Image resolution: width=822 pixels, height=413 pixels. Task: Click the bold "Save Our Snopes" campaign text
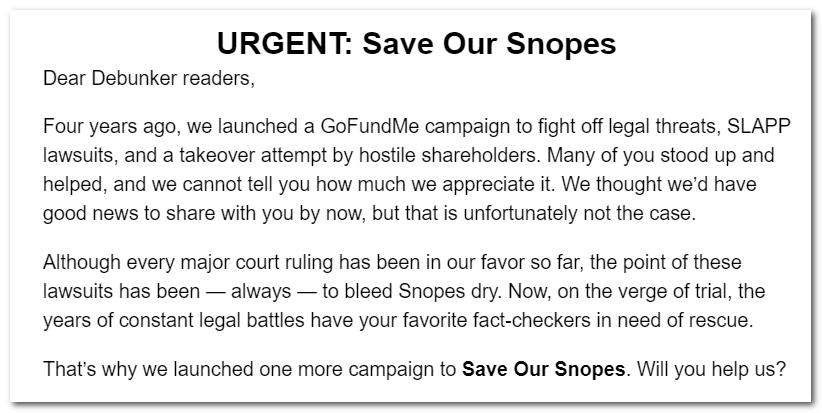click(543, 369)
